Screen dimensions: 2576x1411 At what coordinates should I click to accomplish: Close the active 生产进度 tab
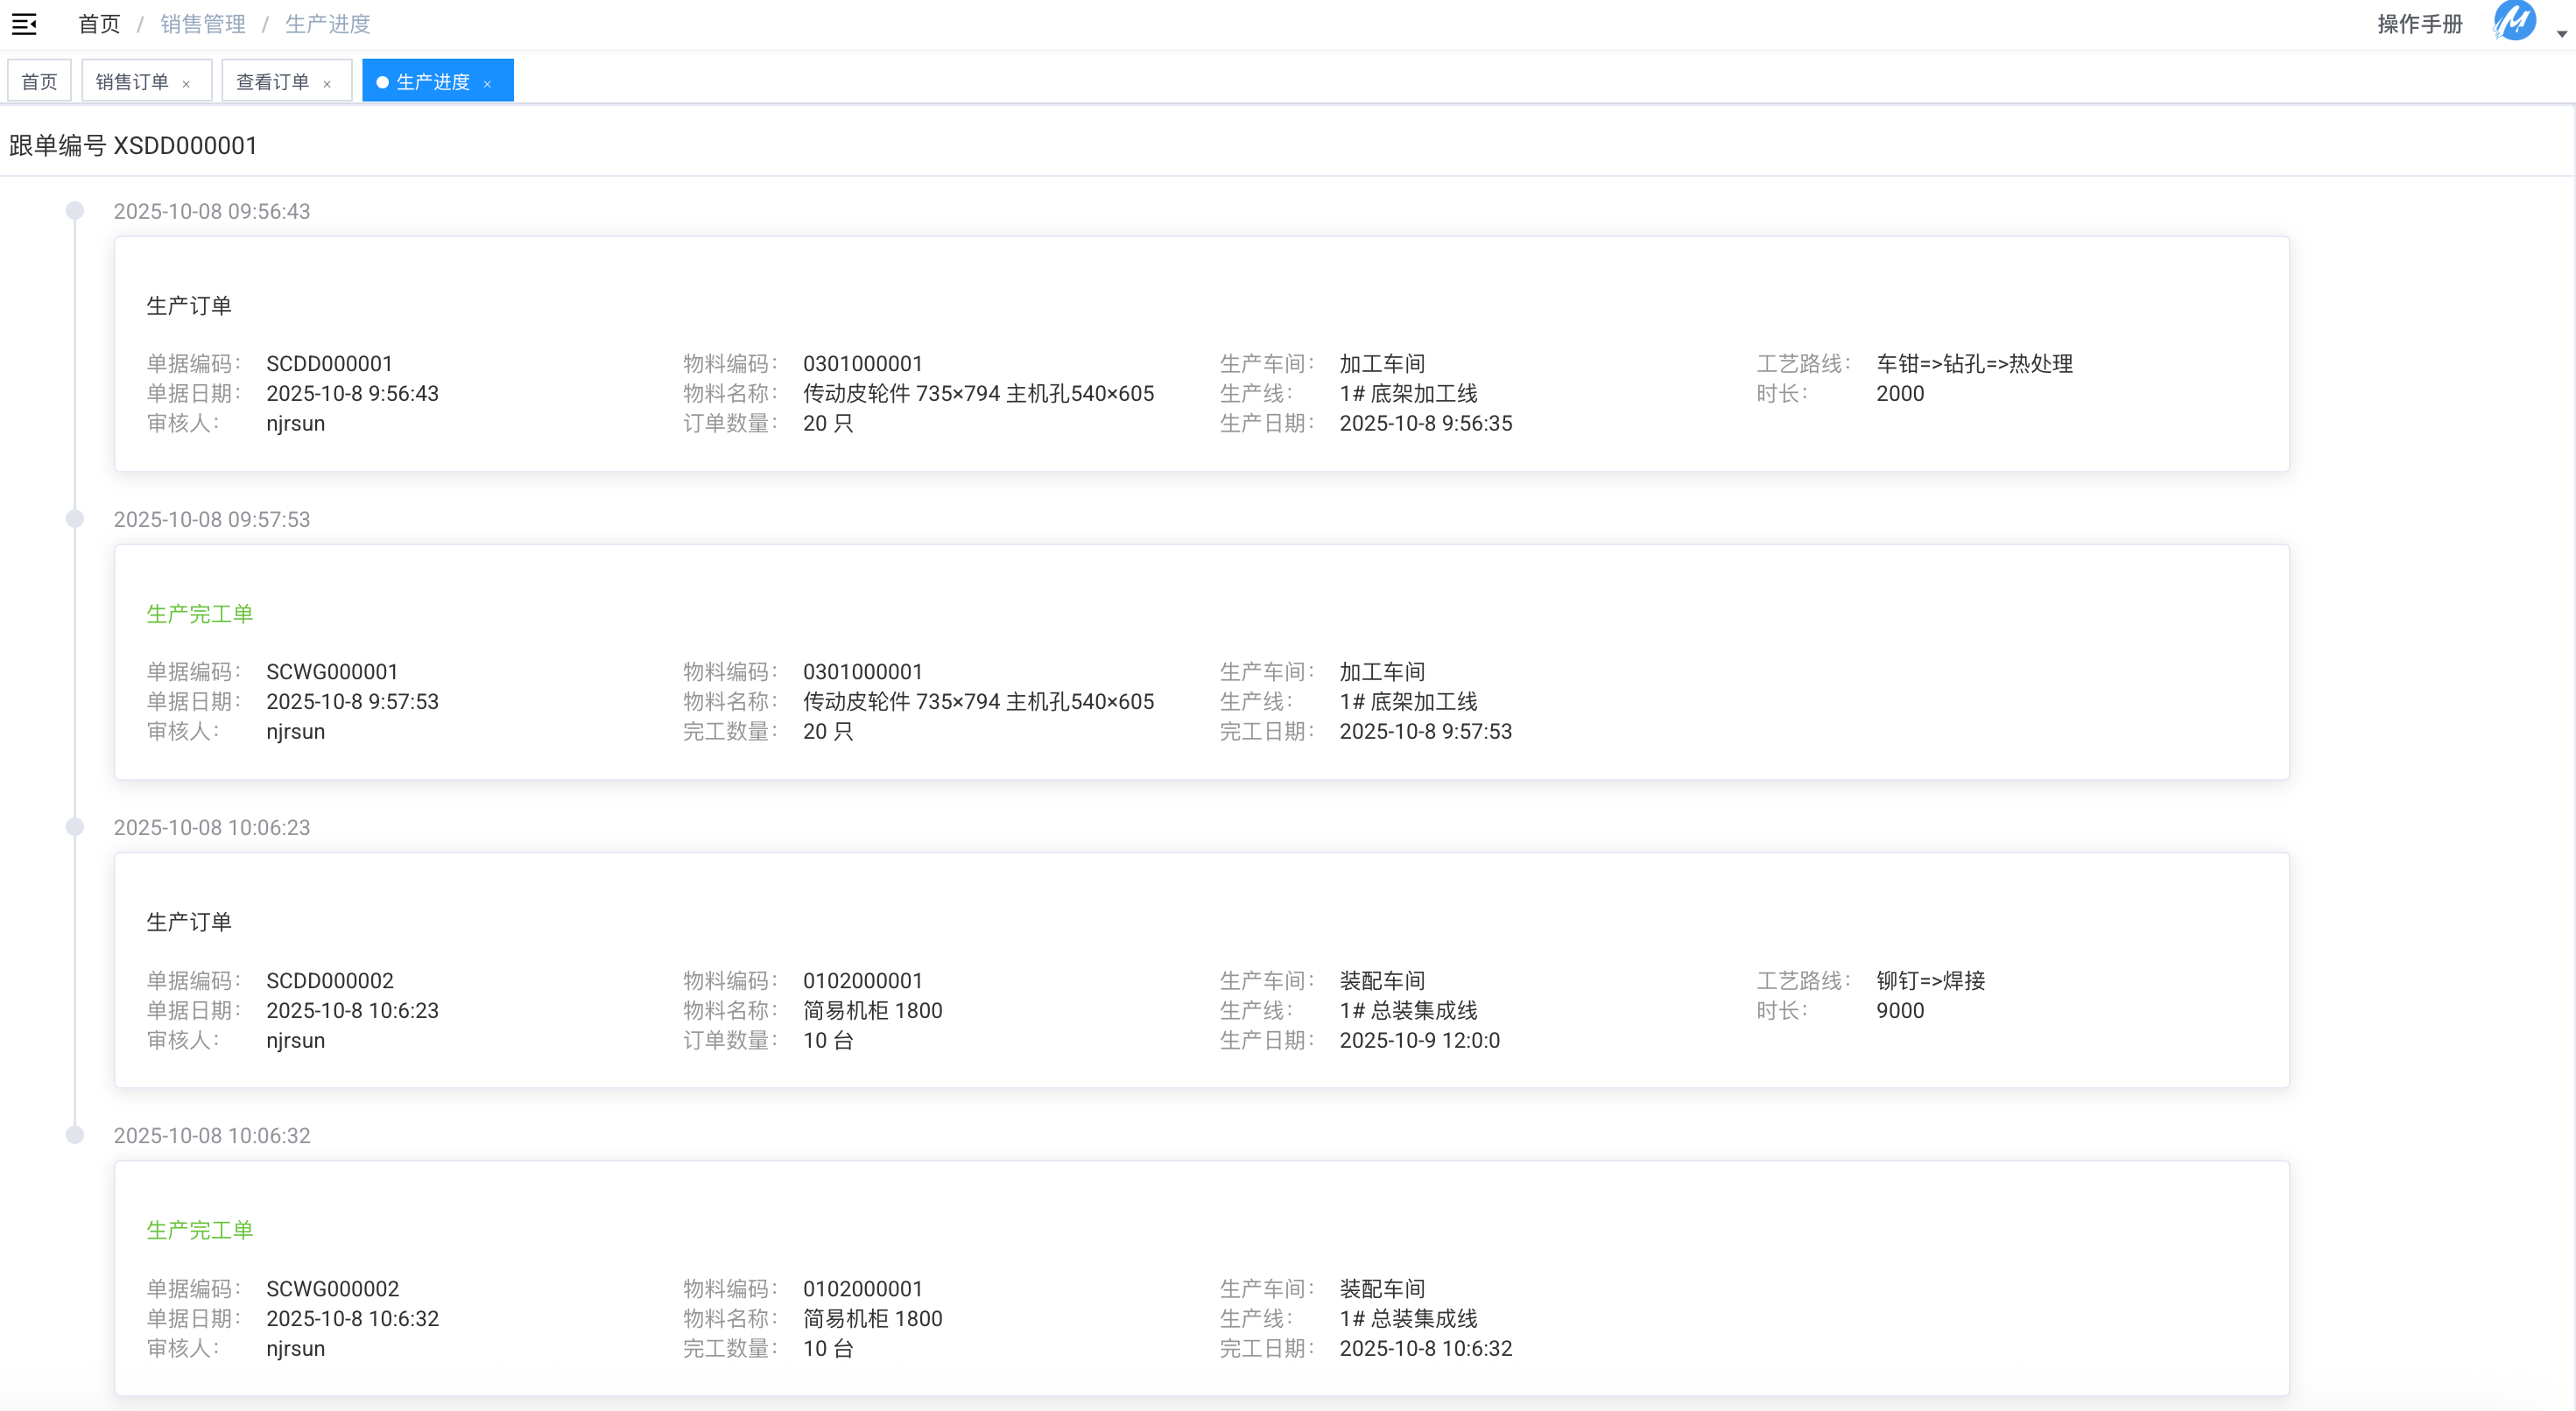(x=487, y=84)
